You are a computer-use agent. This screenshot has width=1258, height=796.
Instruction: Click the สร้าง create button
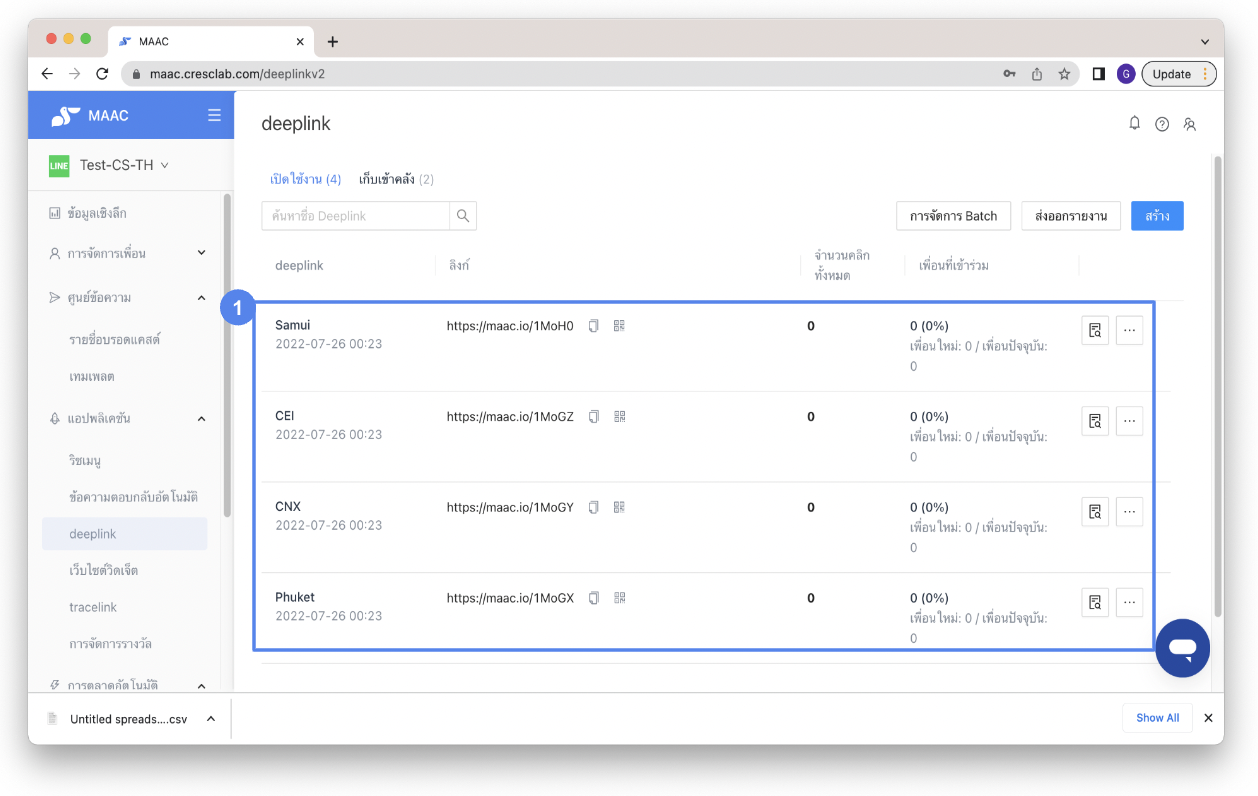pos(1157,215)
